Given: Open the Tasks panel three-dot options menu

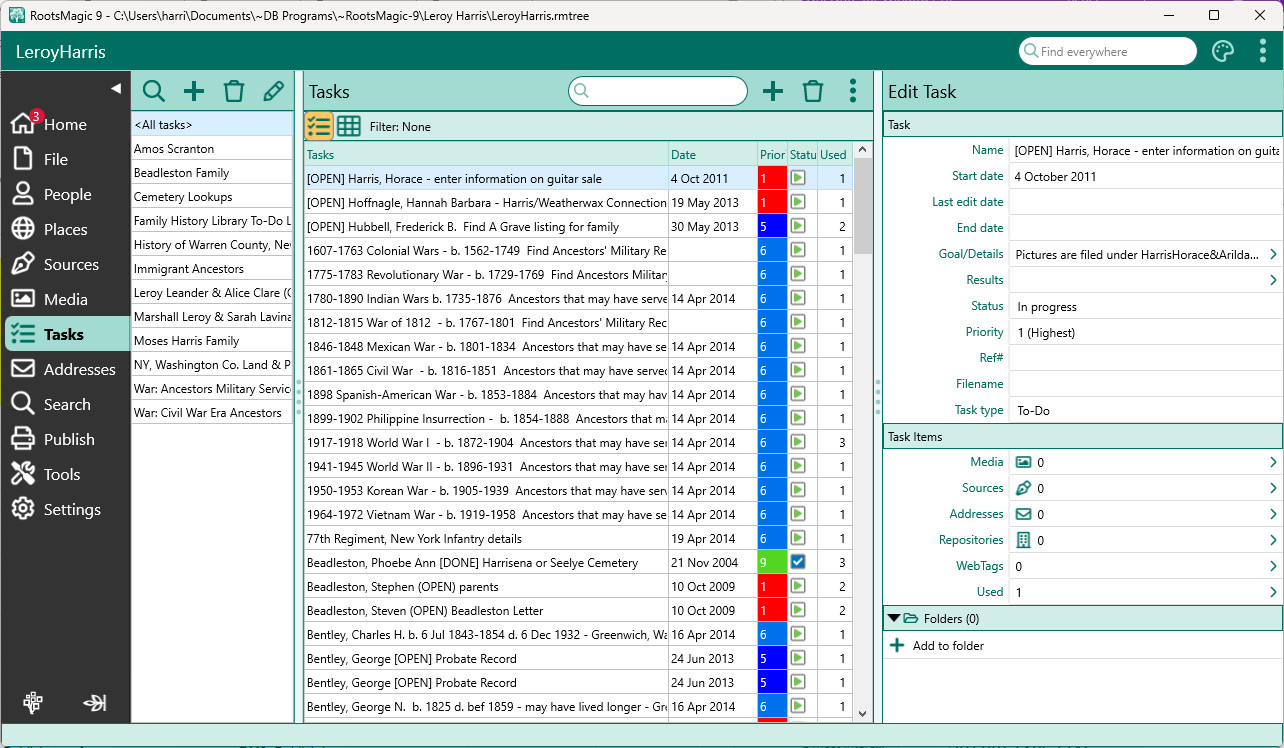Looking at the screenshot, I should pos(852,92).
